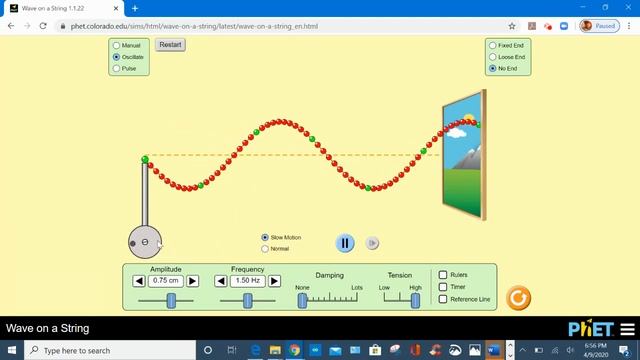This screenshot has width=640, height=360.
Task: Increase amplitude with right arrow
Action: [x=192, y=281]
